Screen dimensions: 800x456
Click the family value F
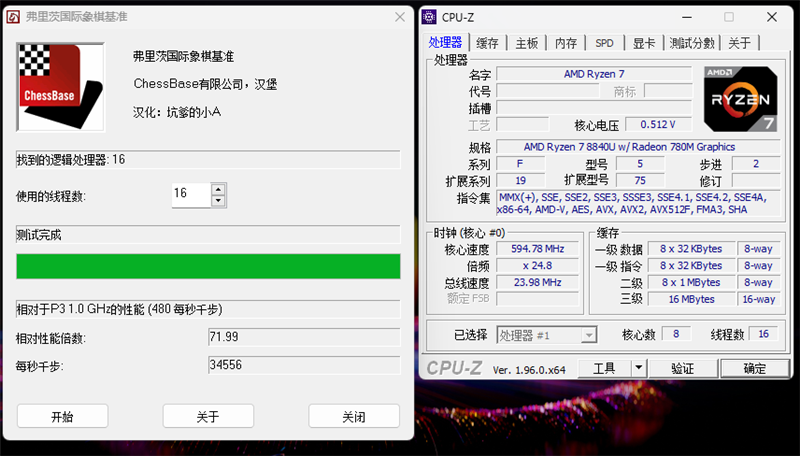point(520,164)
